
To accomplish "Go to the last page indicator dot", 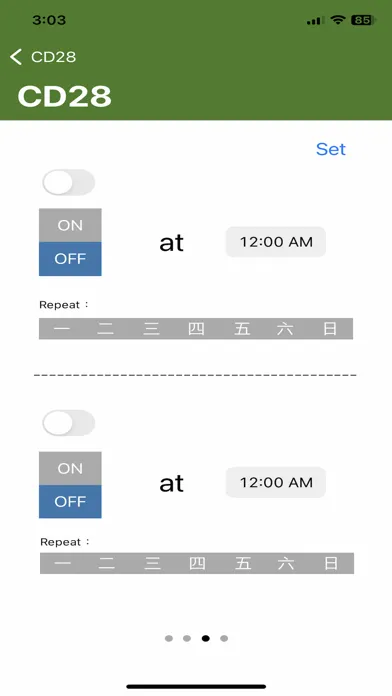I will [224, 638].
